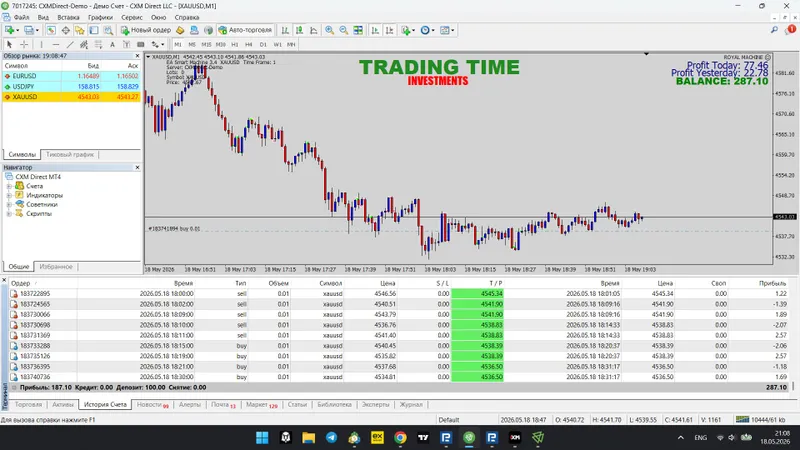This screenshot has height=450, width=800.
Task: Close the Обзор рынка panel
Action: pyautogui.click(x=137, y=56)
